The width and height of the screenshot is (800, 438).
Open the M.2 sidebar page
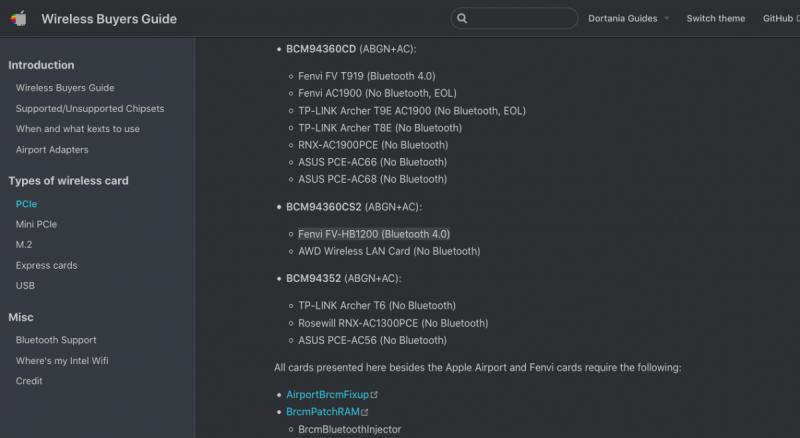[x=24, y=245]
